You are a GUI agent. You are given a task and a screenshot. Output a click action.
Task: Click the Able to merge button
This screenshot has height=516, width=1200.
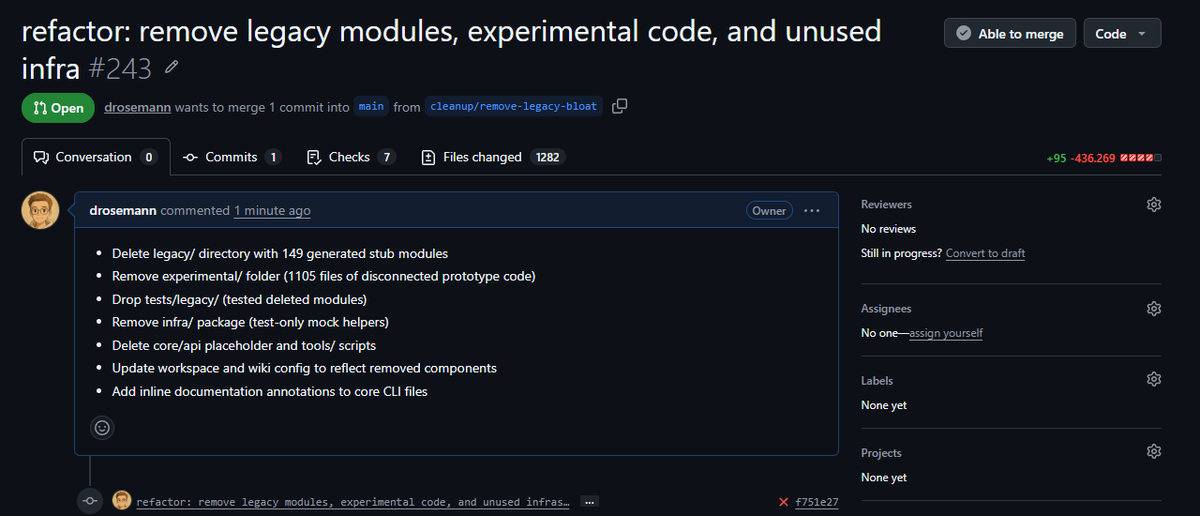click(1010, 33)
